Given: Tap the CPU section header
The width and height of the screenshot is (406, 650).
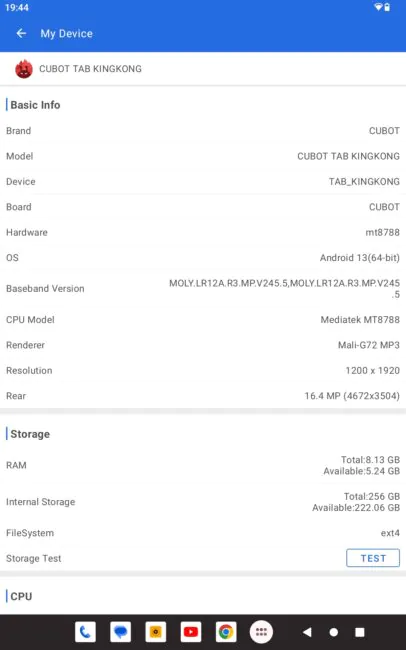Looking at the screenshot, I should pos(21,596).
